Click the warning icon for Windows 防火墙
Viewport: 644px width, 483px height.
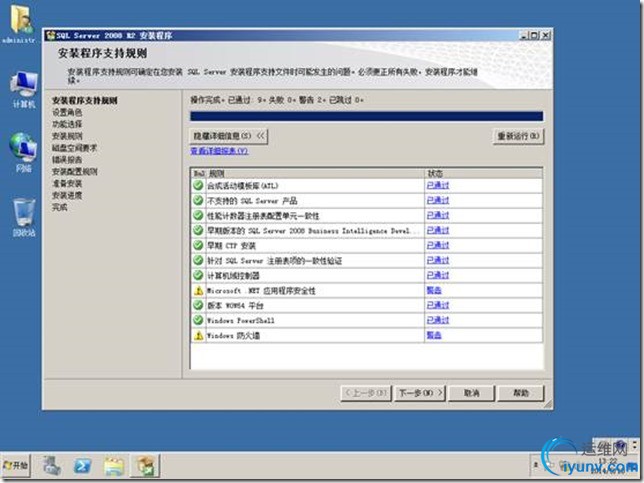pos(198,336)
